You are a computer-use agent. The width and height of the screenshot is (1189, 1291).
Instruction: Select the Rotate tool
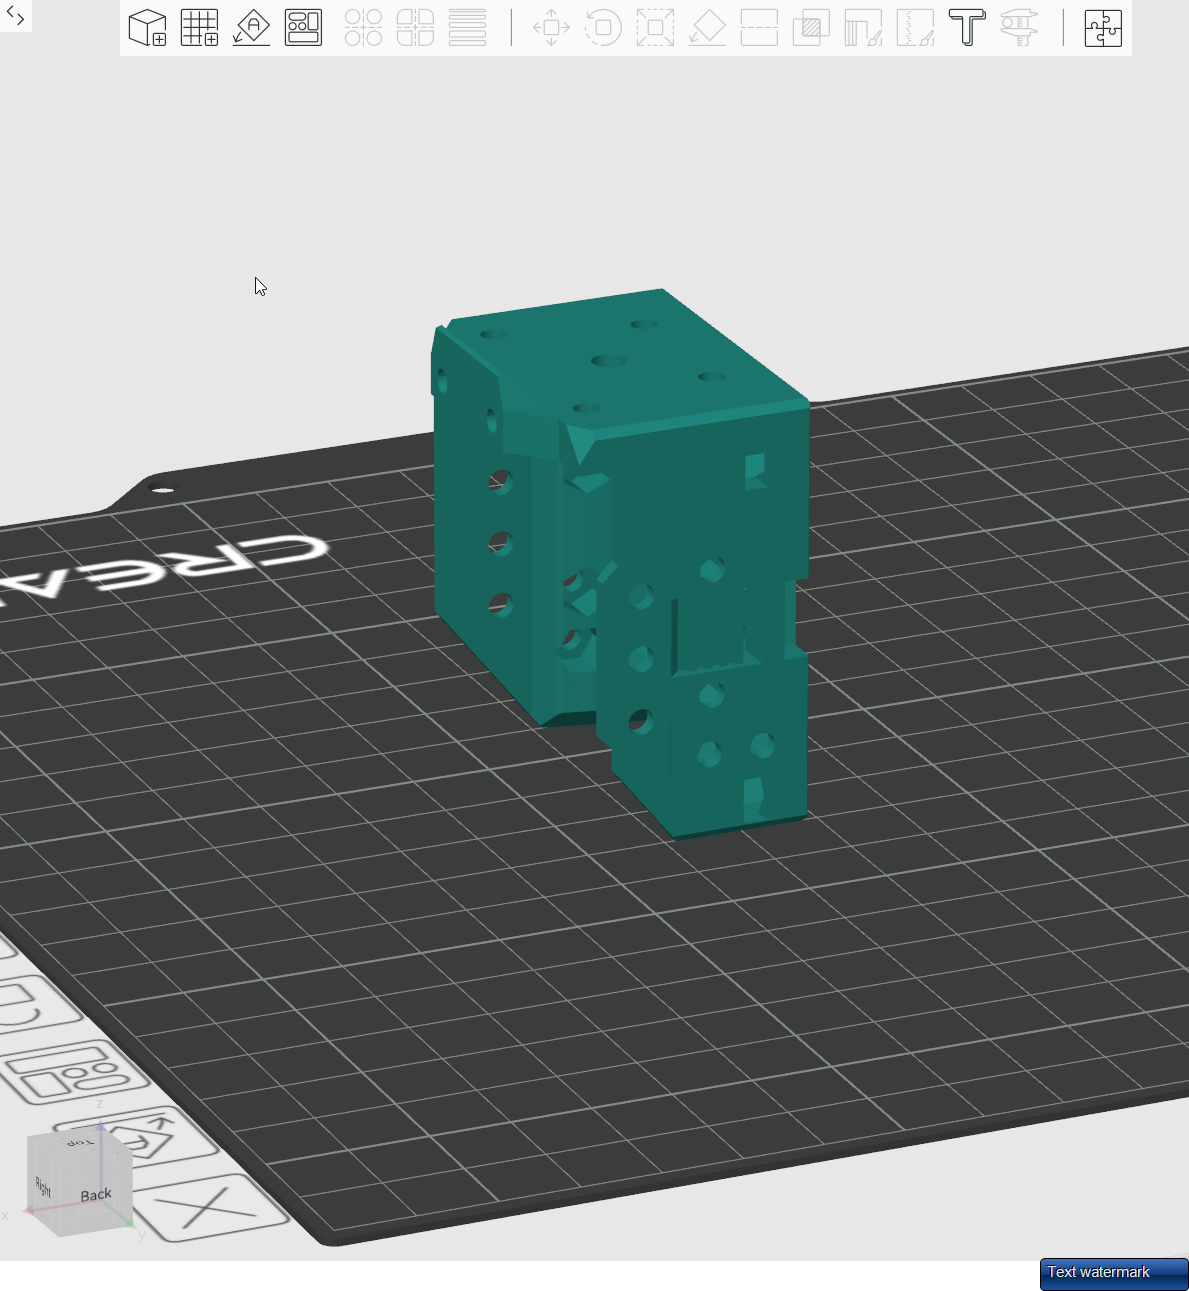(603, 28)
